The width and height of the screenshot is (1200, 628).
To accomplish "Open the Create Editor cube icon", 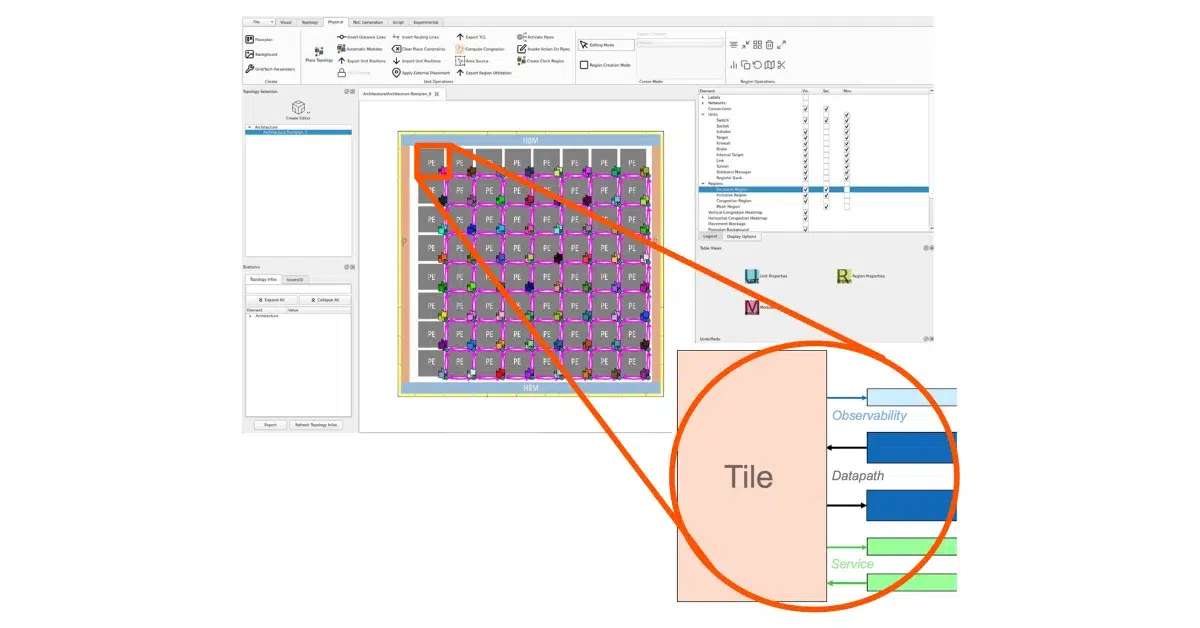I will [x=298, y=107].
